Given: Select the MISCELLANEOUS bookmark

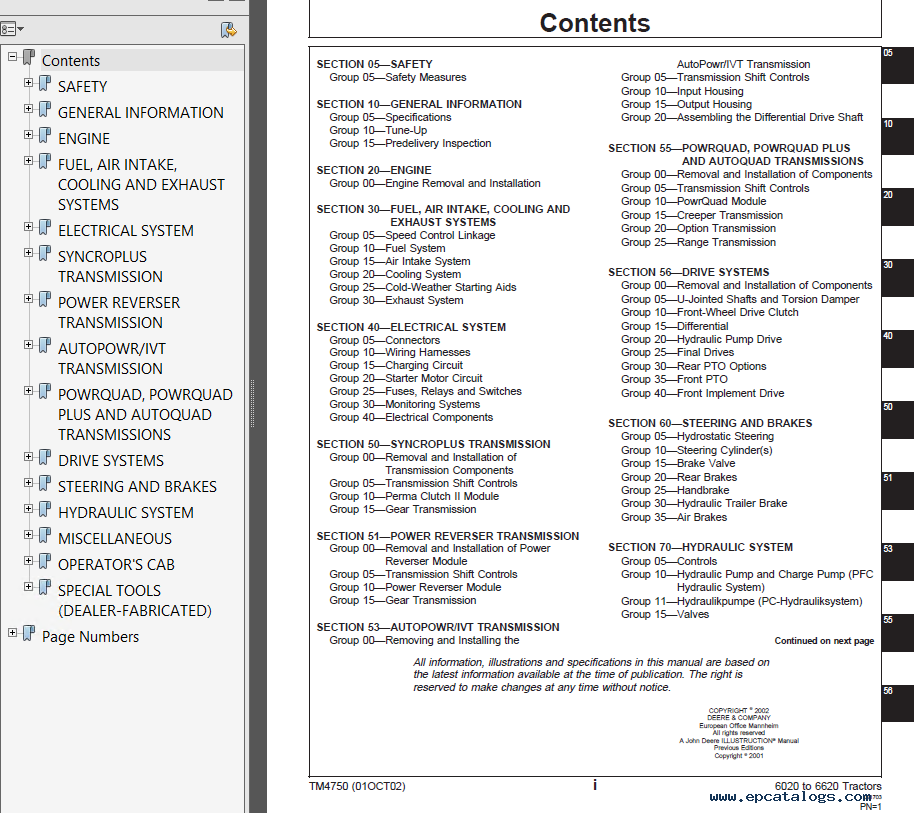Looking at the screenshot, I should (115, 538).
